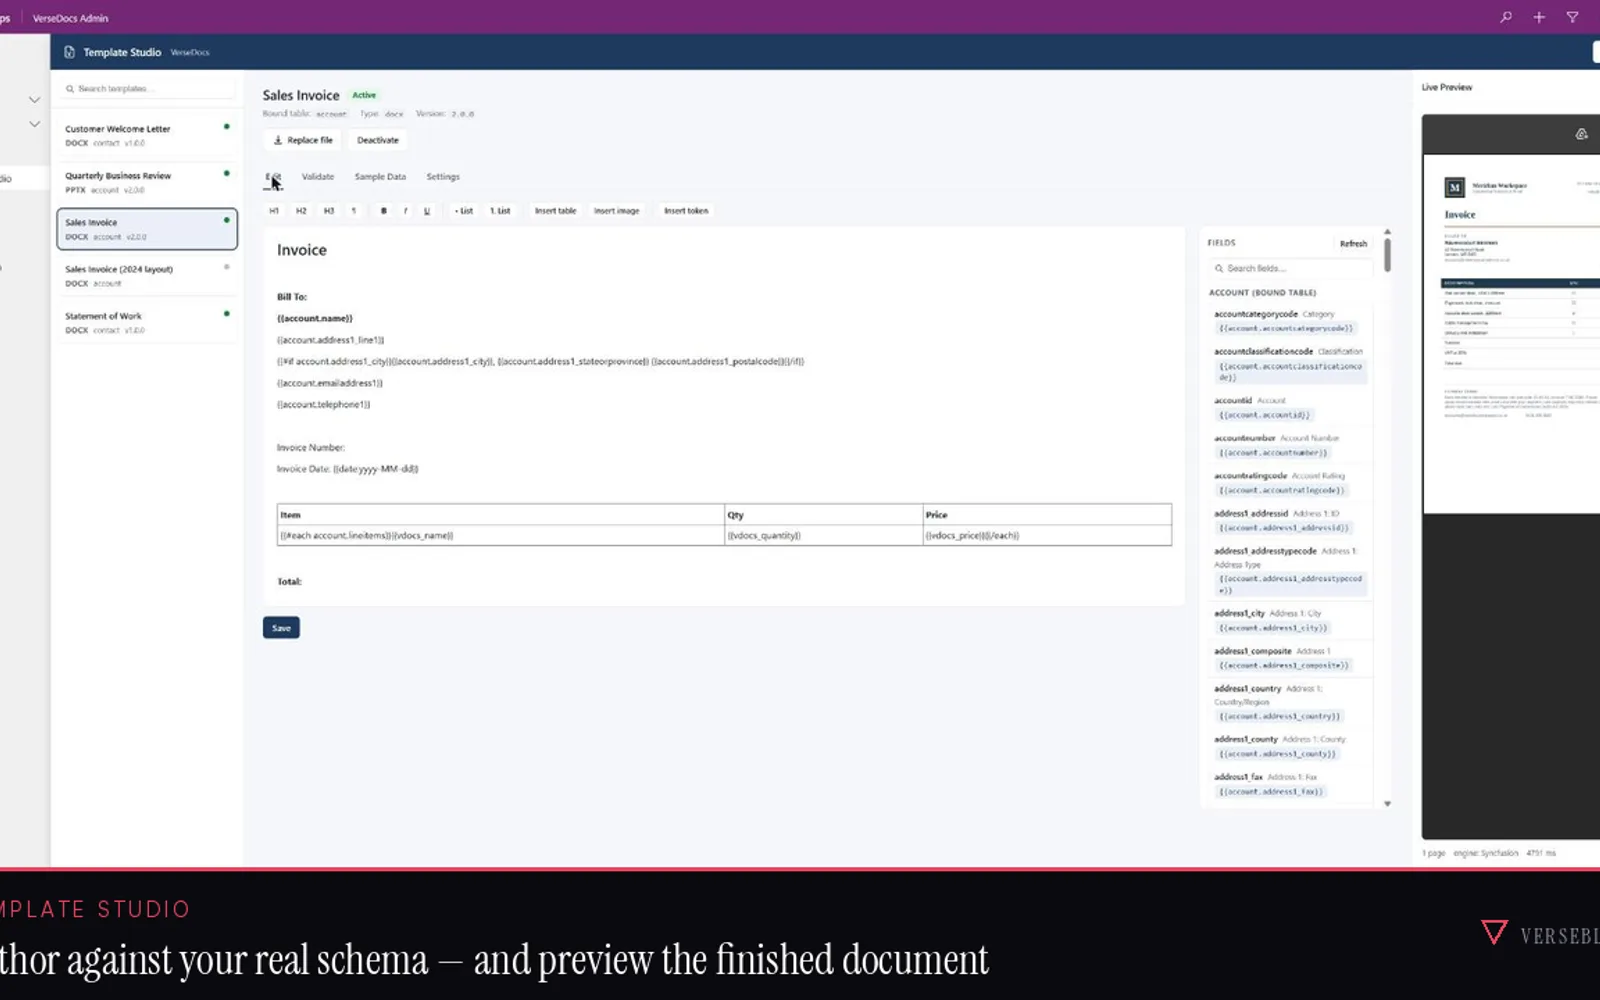Click the accountcategorycode token
The height and width of the screenshot is (1000, 1600).
[1286, 328]
